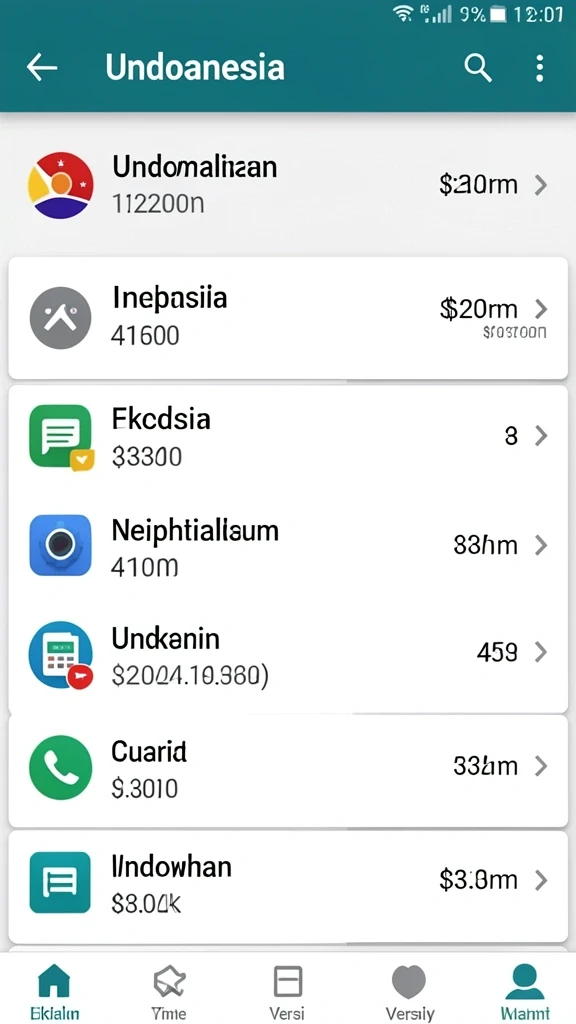Tap the back arrow in header
576x1024 pixels.
(42, 67)
